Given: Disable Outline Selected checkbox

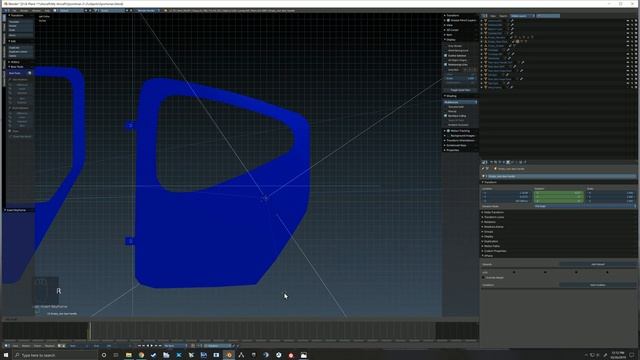Looking at the screenshot, I should pos(446,56).
